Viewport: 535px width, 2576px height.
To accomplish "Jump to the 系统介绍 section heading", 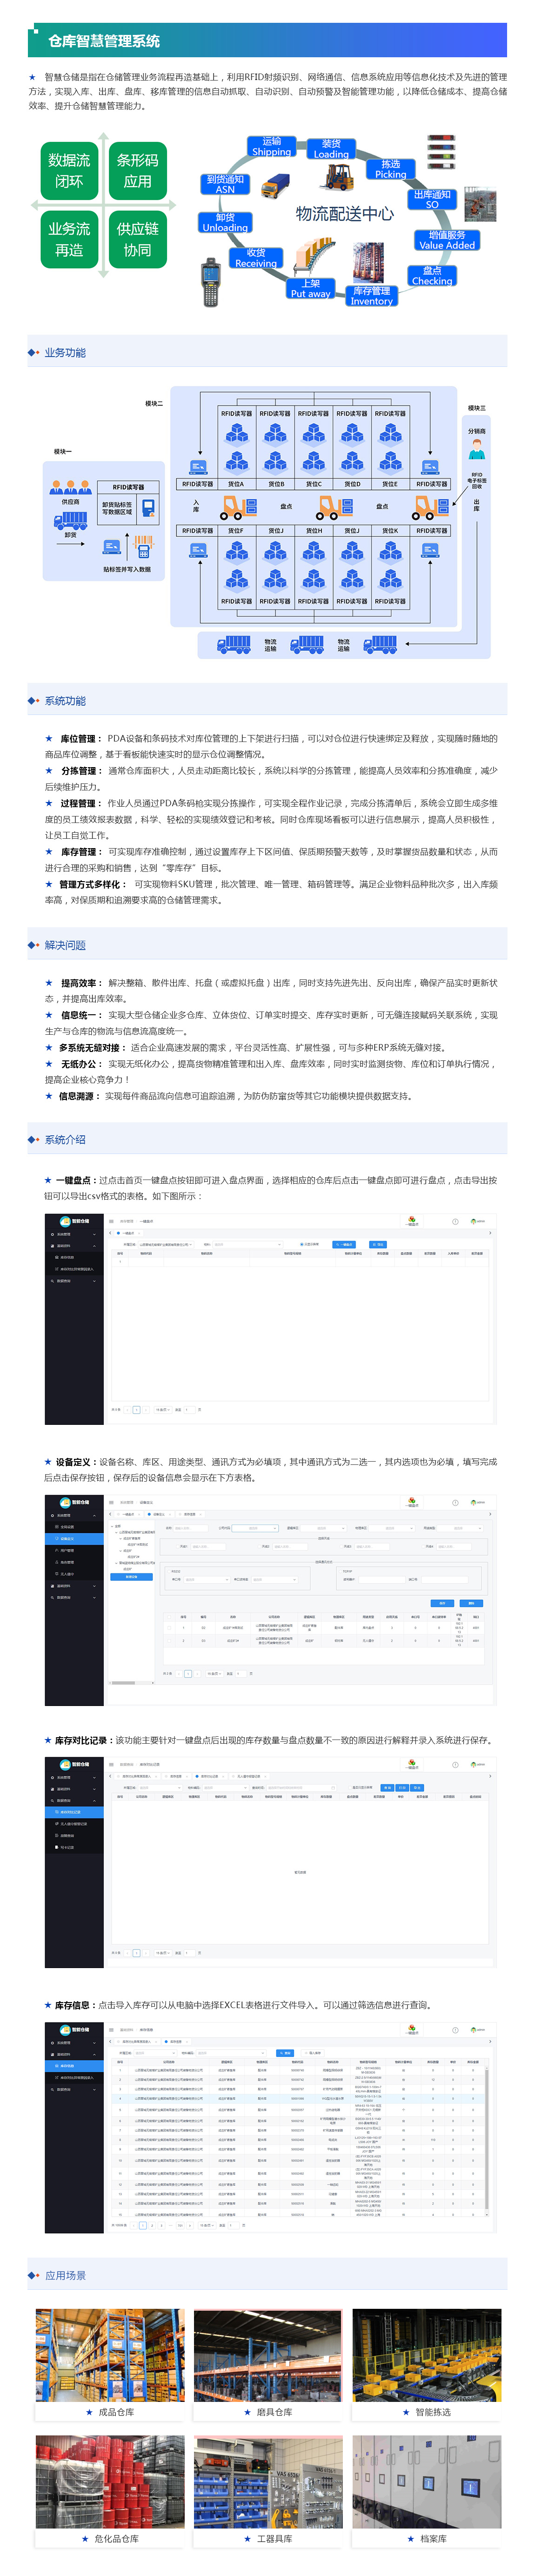I will click(65, 1139).
